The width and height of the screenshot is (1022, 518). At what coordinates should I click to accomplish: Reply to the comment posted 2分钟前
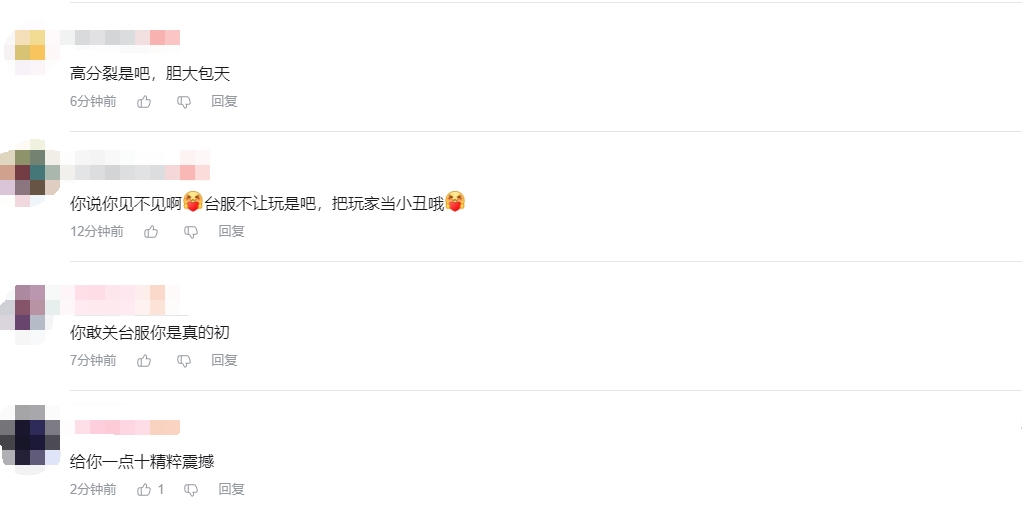(x=231, y=489)
